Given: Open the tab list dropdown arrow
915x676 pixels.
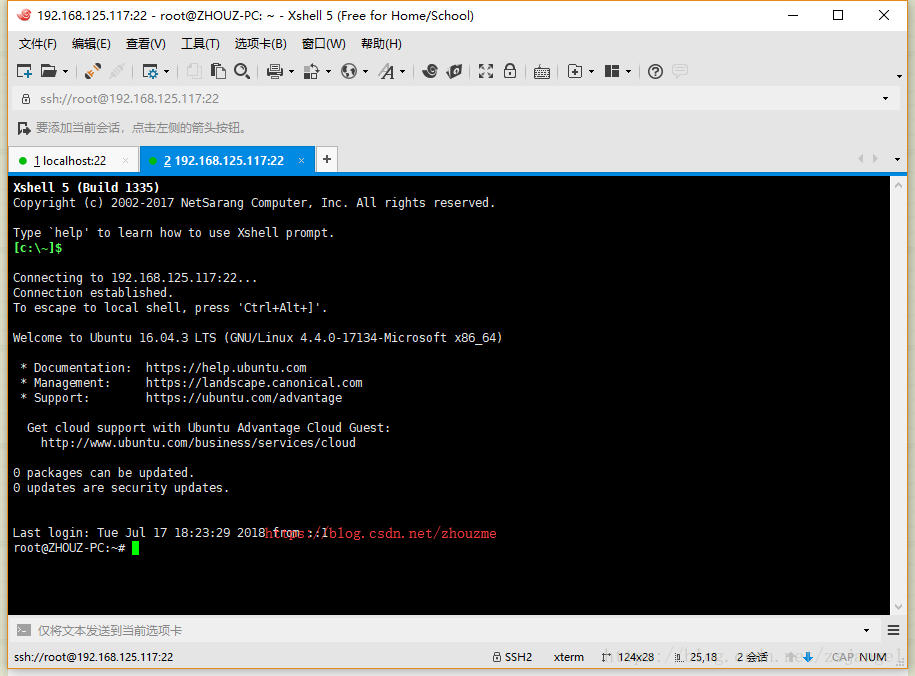Looking at the screenshot, I should [897, 159].
